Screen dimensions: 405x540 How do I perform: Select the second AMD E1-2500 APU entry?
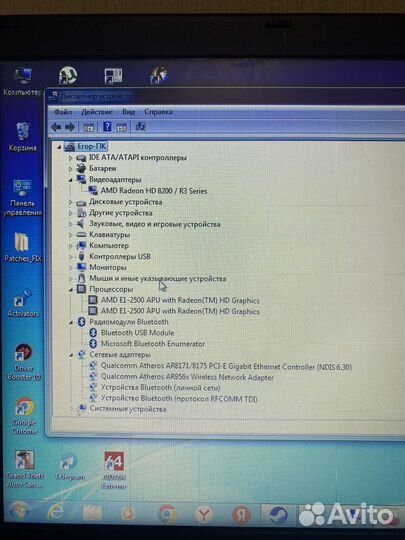[x=180, y=311]
